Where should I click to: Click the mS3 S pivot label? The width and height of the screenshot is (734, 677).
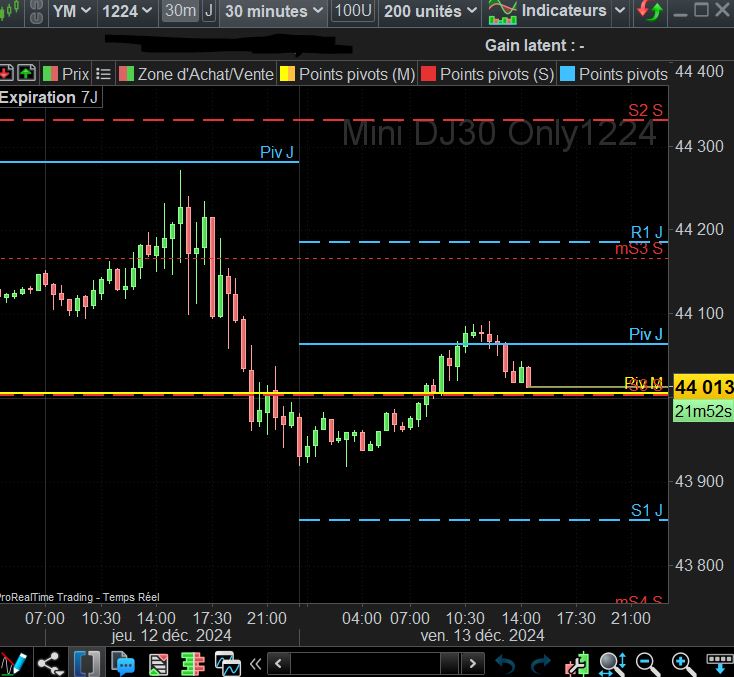[639, 248]
